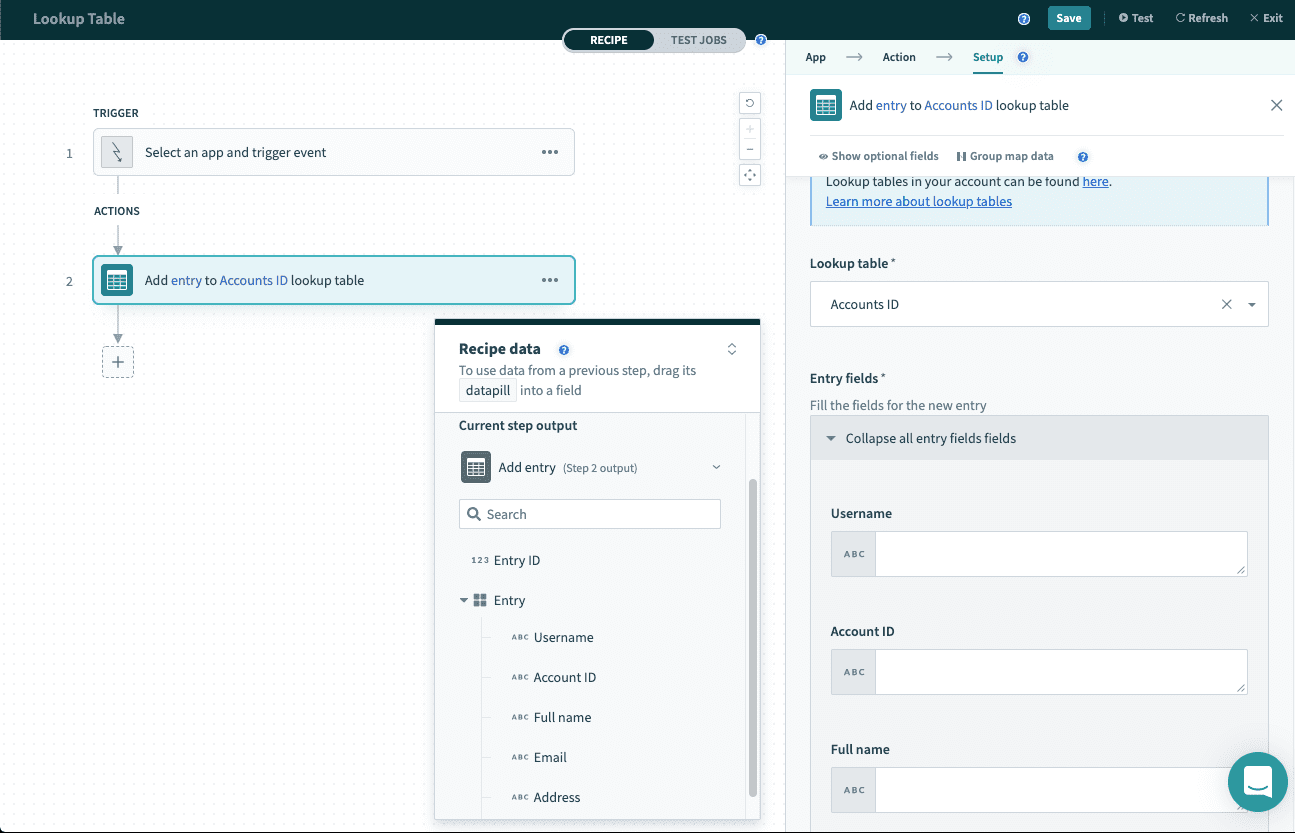The height and width of the screenshot is (833, 1295).
Task: Open the Step 2 output selector dropdown
Action: click(715, 467)
